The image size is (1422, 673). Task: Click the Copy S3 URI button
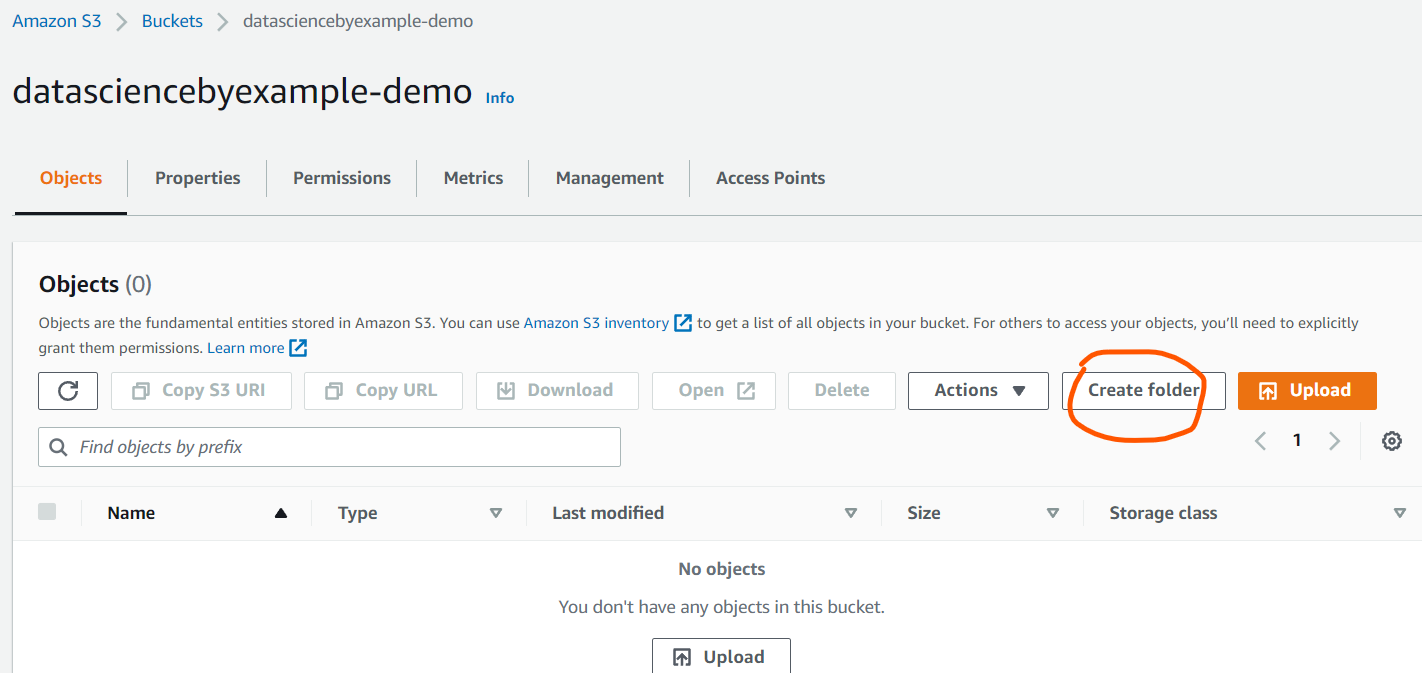coord(201,391)
